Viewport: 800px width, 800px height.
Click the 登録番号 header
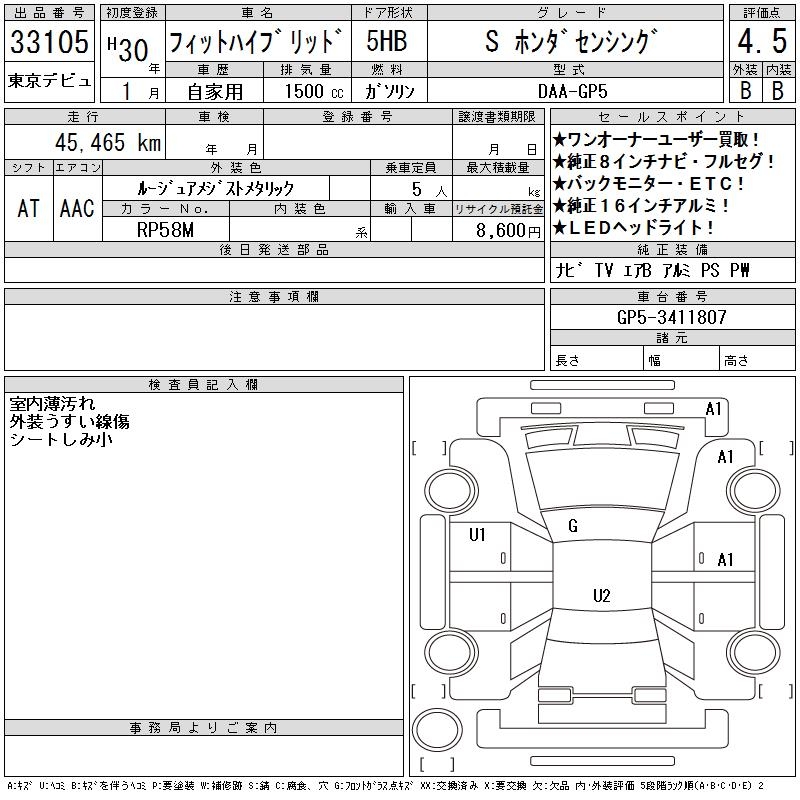click(x=358, y=117)
